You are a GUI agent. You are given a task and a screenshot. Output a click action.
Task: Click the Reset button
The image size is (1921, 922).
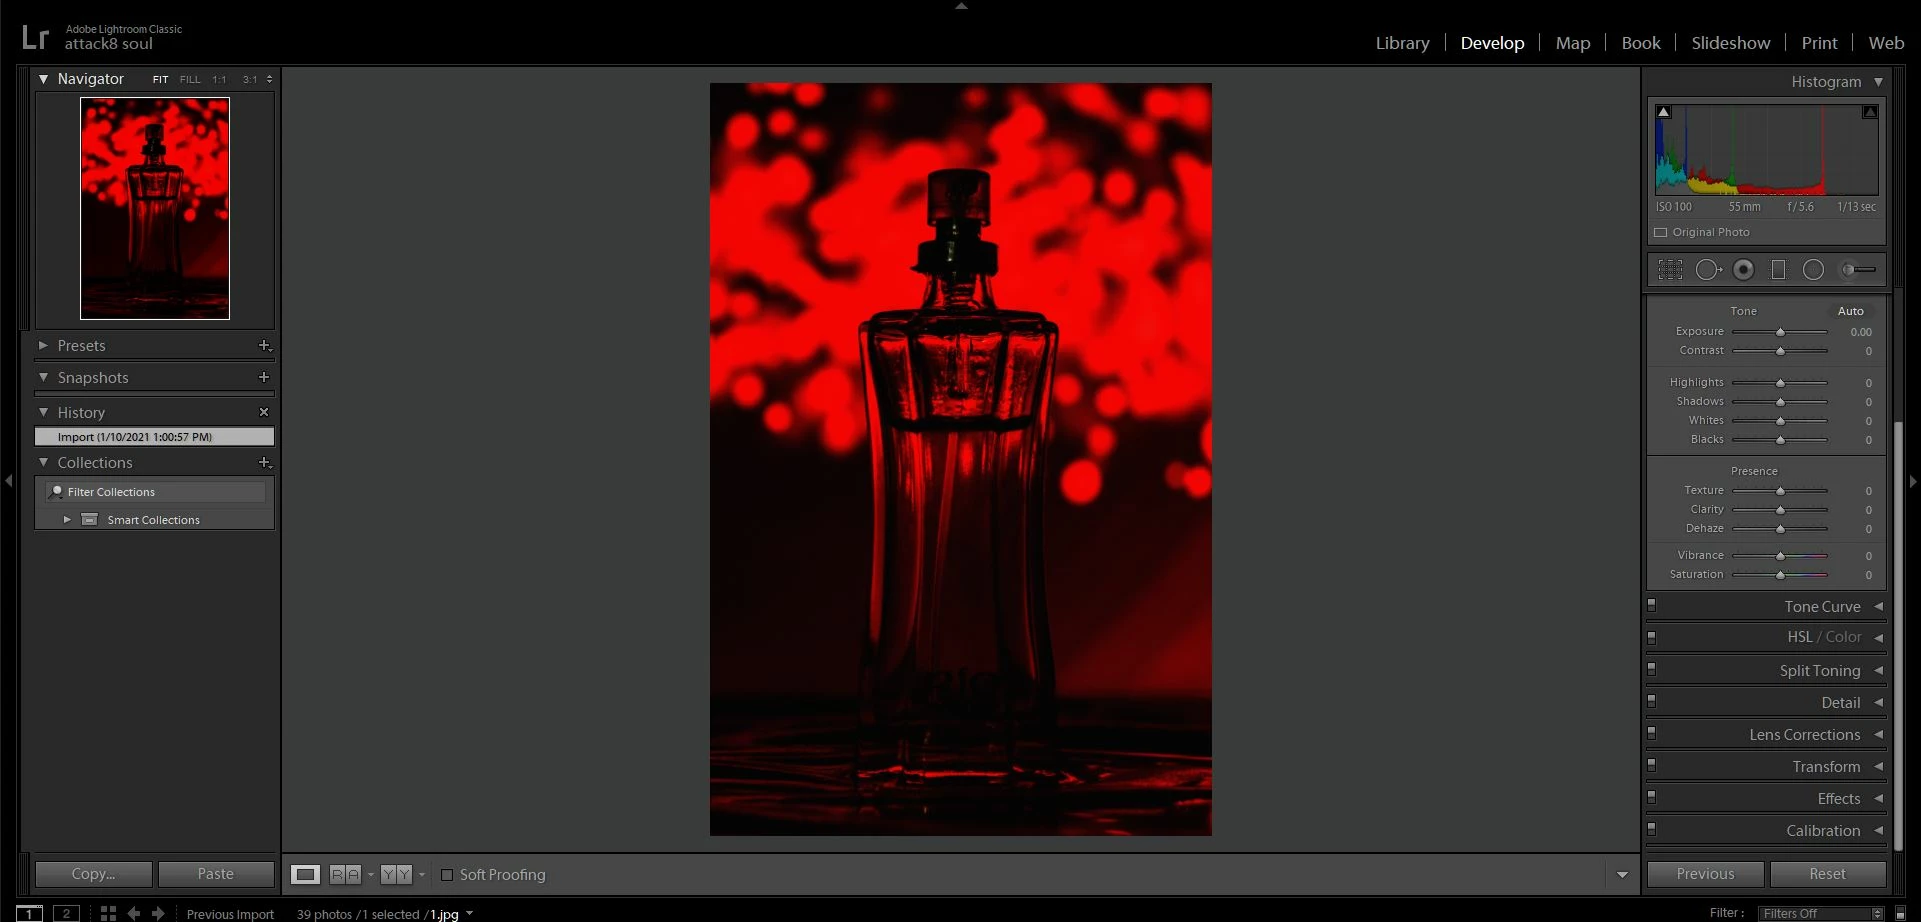click(1828, 874)
